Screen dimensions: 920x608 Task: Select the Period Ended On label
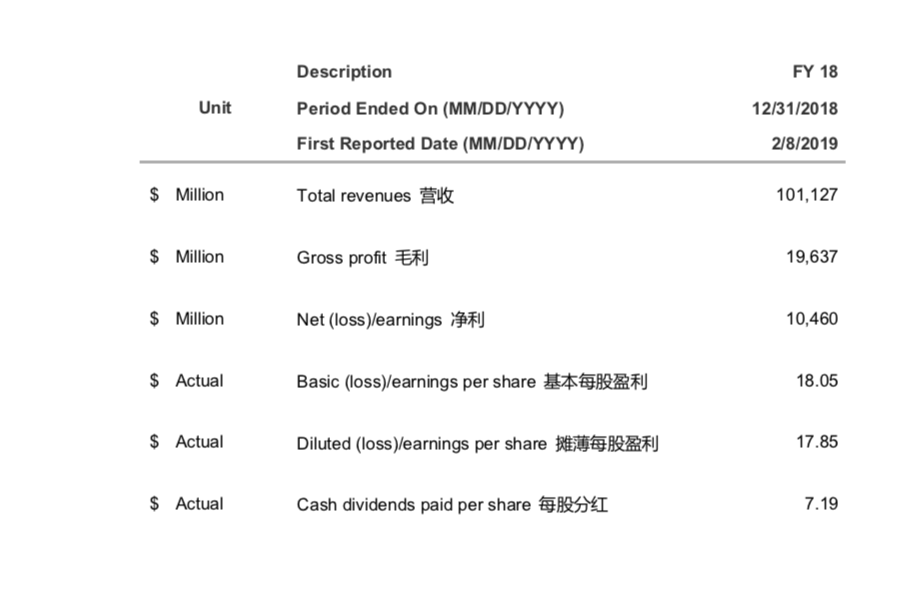(430, 108)
